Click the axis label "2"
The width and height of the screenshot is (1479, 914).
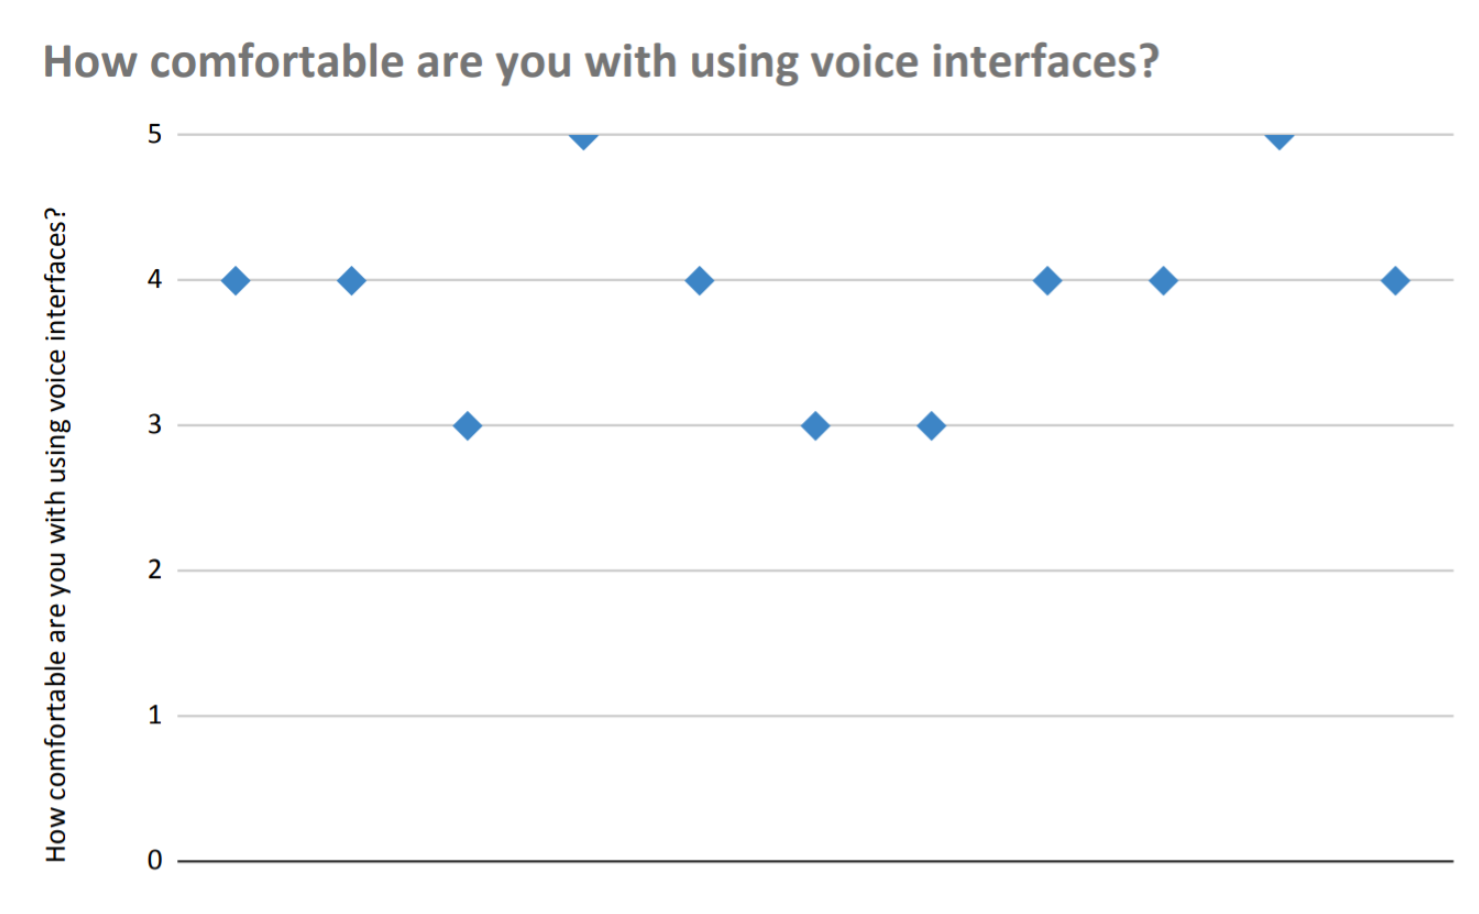coord(154,570)
